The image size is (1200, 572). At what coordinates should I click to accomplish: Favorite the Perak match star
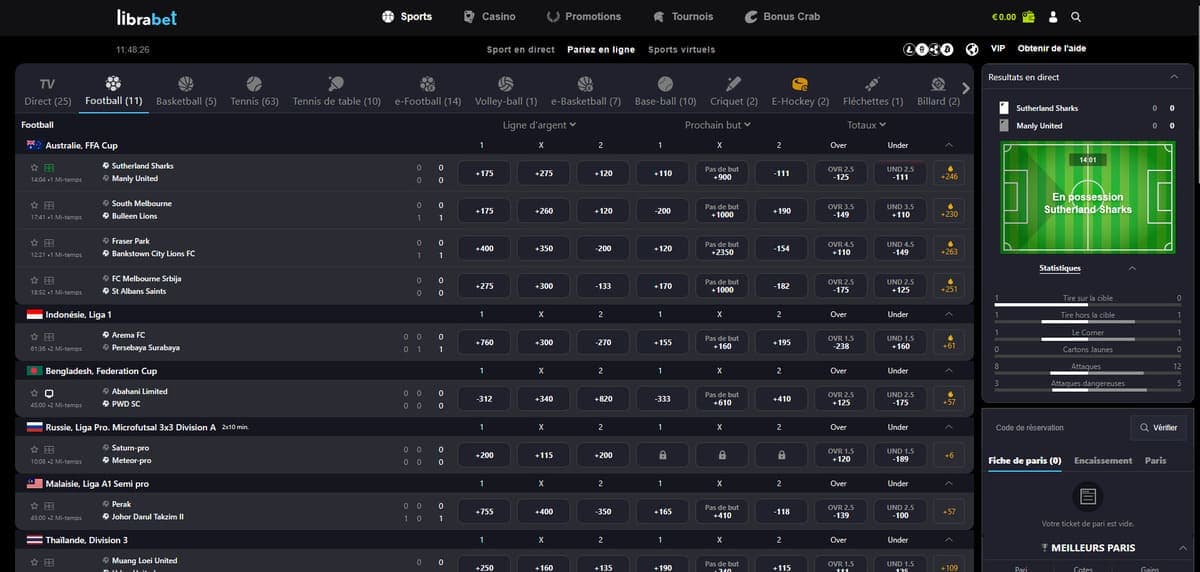coord(35,505)
